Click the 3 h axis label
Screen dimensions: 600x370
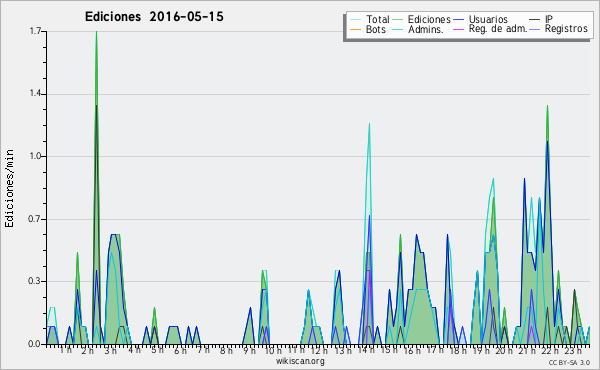click(111, 350)
